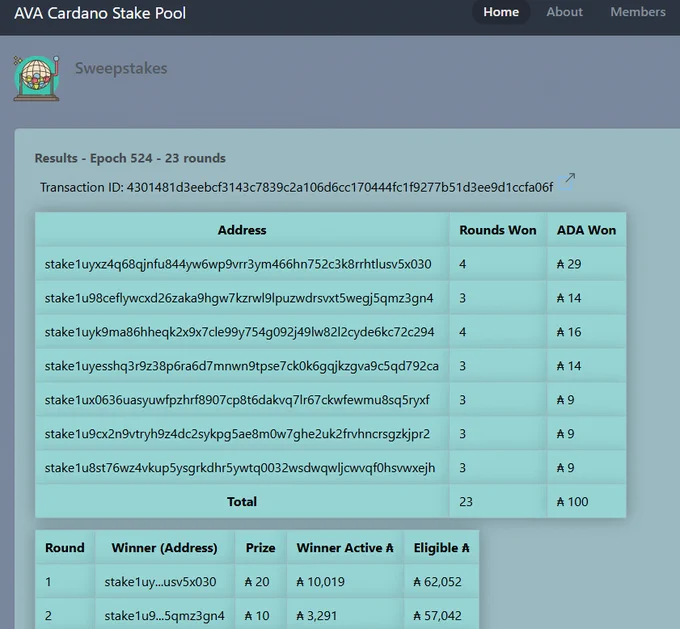
Task: Select address ending in 5qmz3gn4 in summary table
Action: [239, 298]
